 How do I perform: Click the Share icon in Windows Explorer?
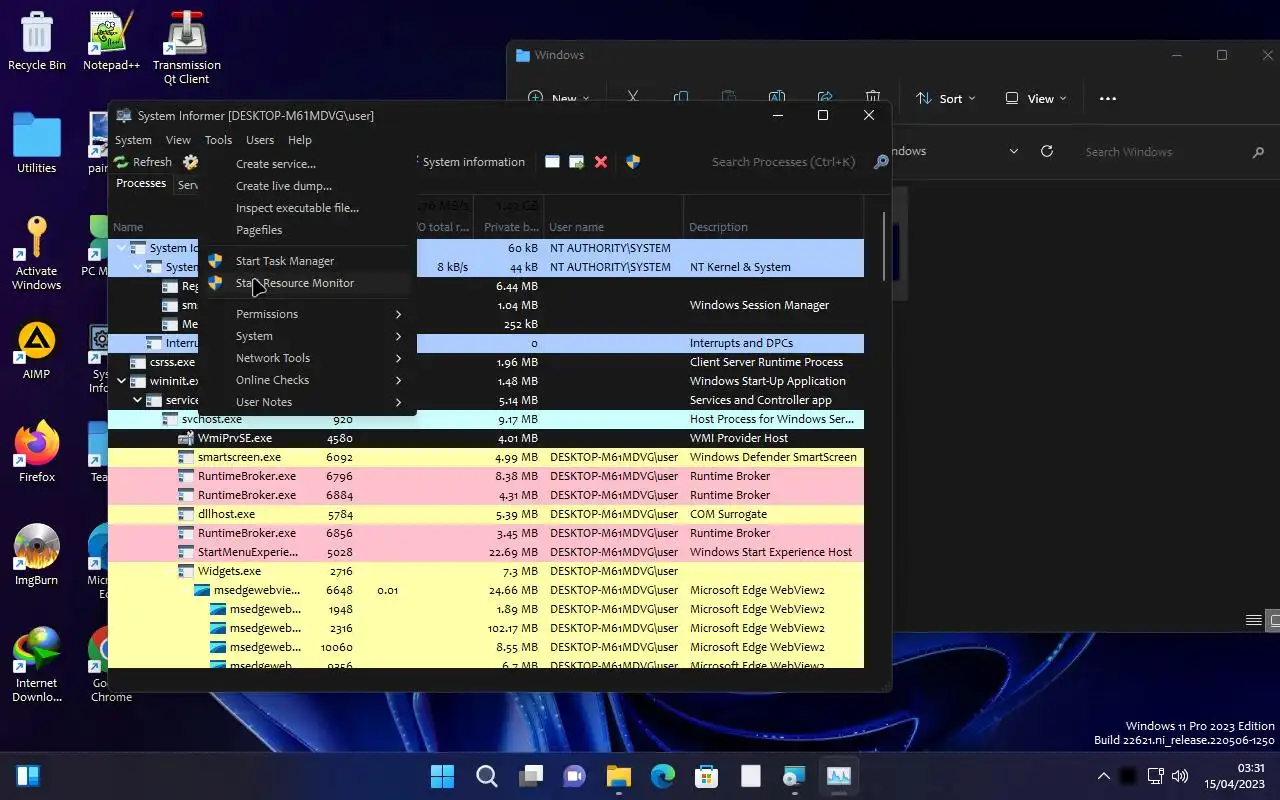[x=825, y=98]
